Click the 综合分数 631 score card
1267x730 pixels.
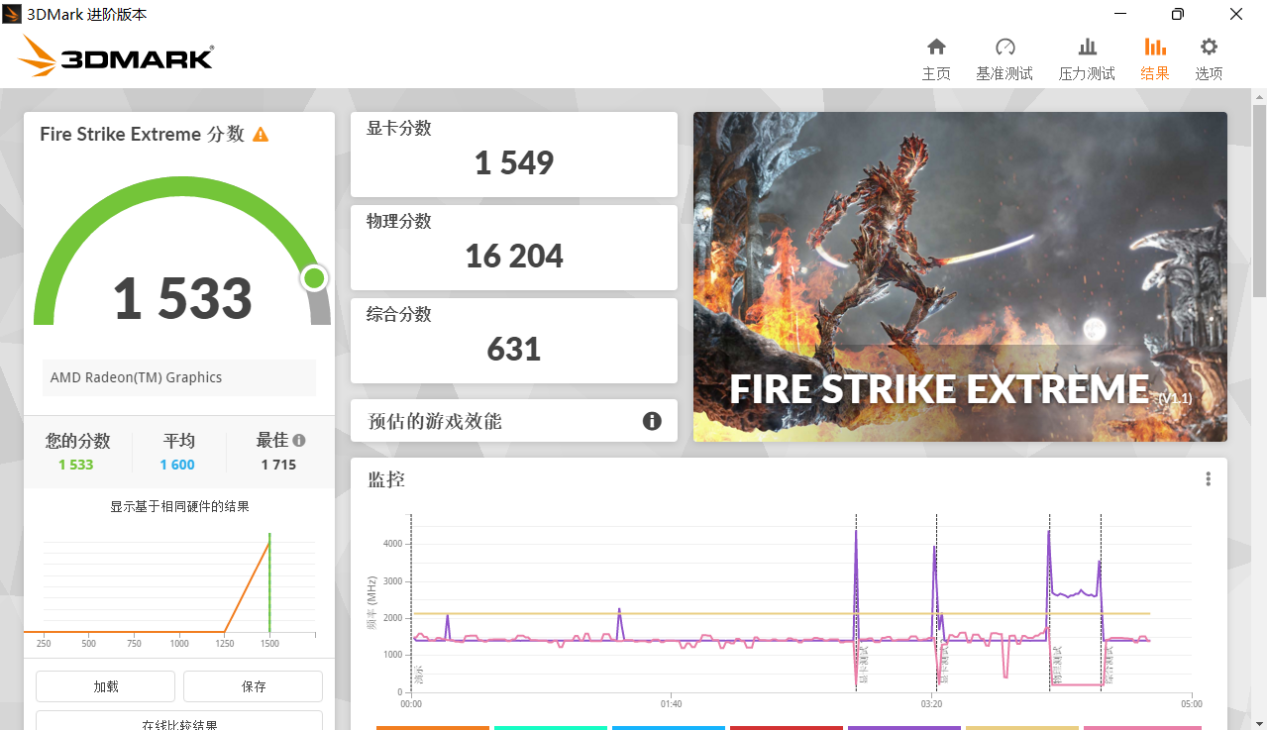(x=514, y=340)
